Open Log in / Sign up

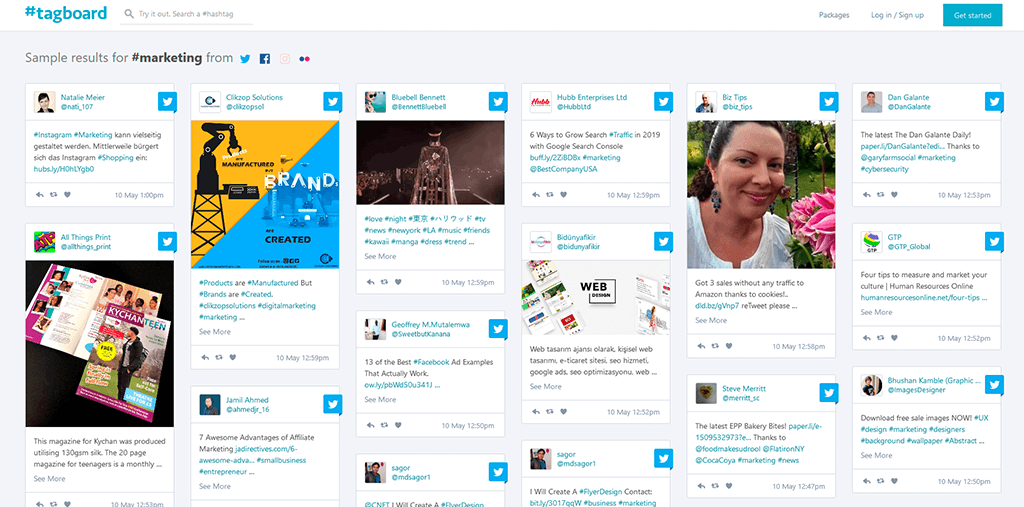(x=897, y=15)
